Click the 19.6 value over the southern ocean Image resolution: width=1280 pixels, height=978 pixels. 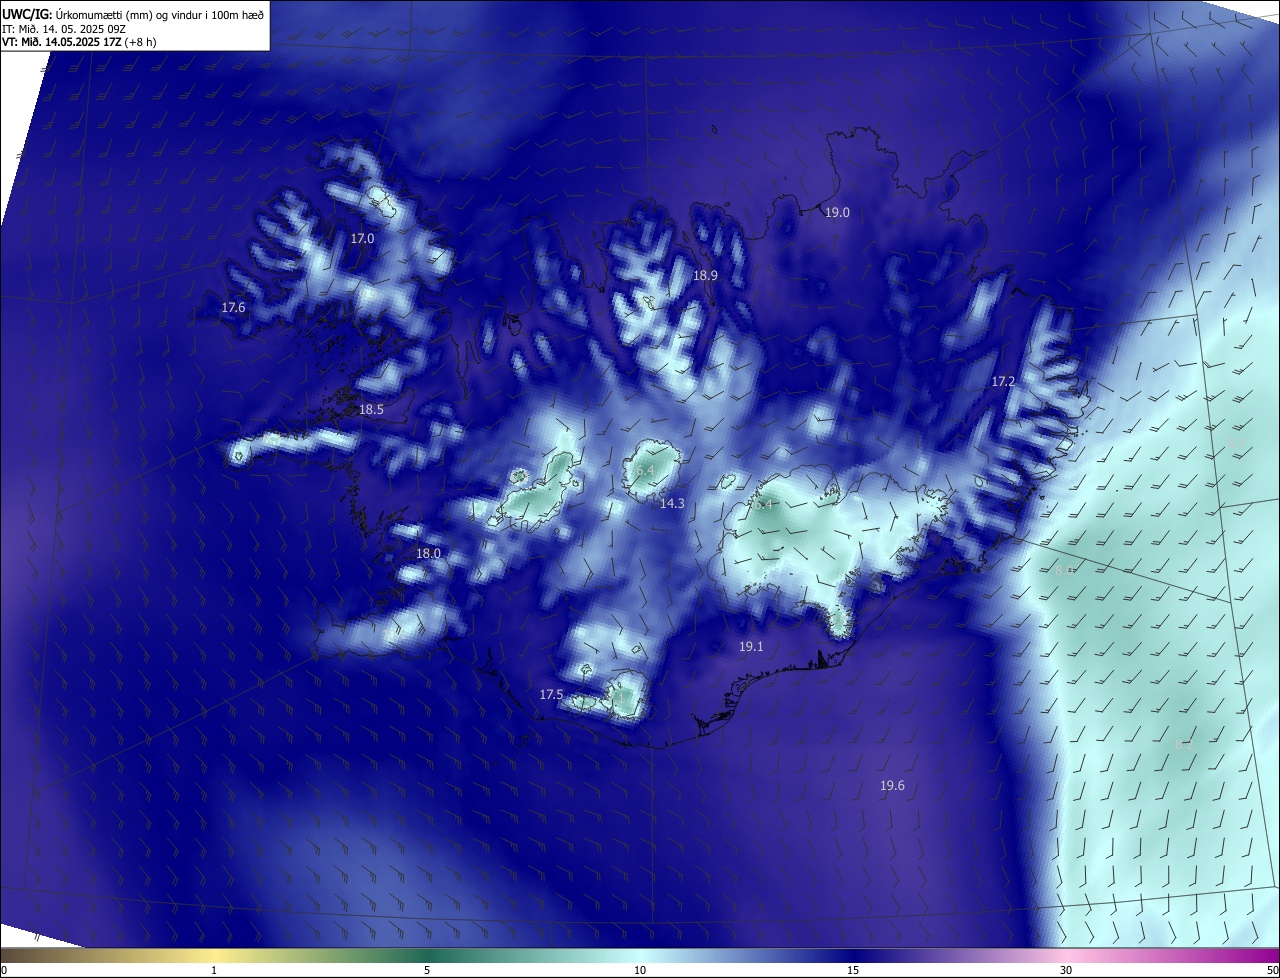pos(892,786)
